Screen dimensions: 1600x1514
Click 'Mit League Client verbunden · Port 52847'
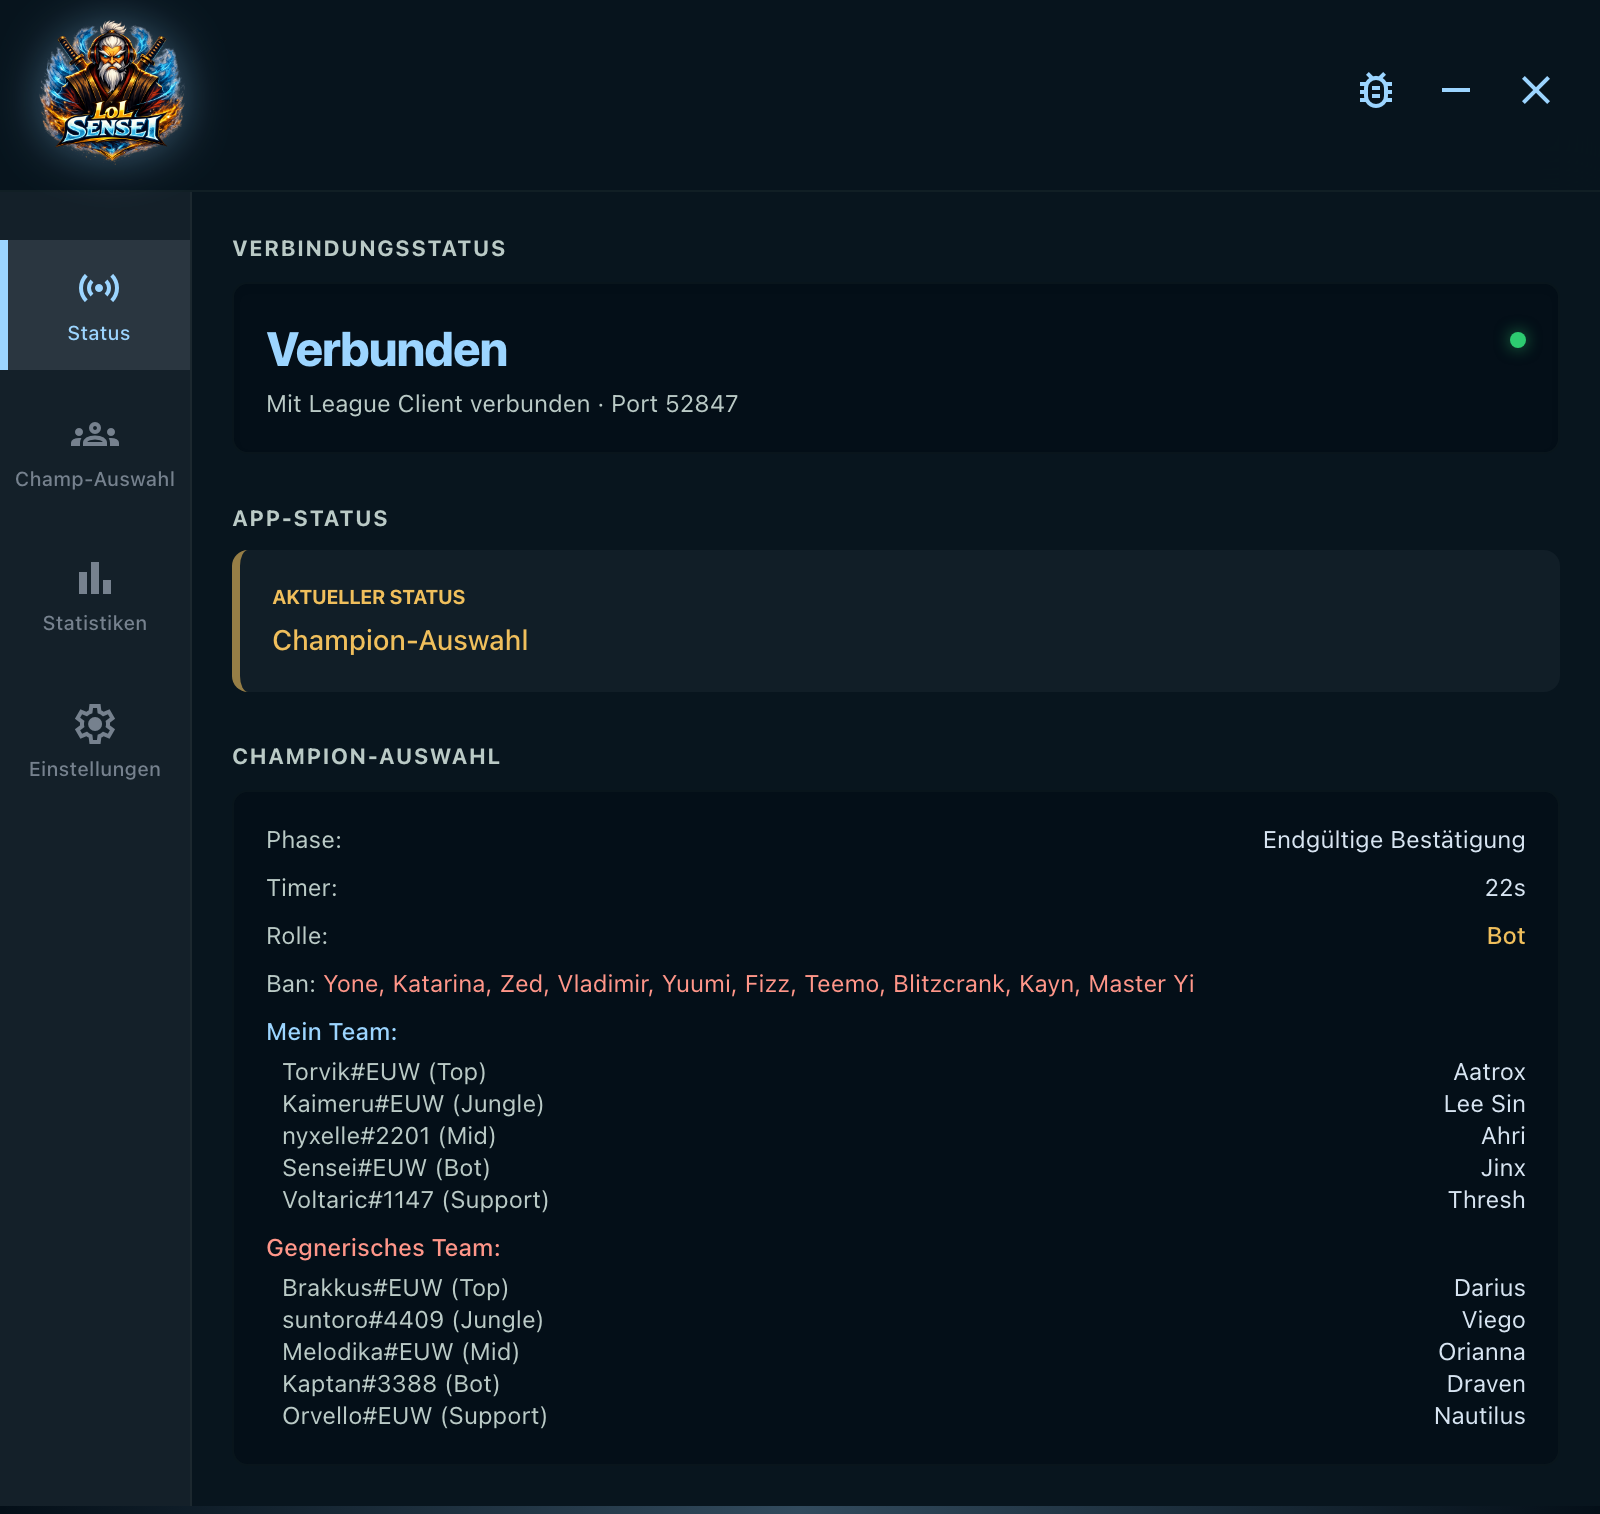tap(502, 404)
